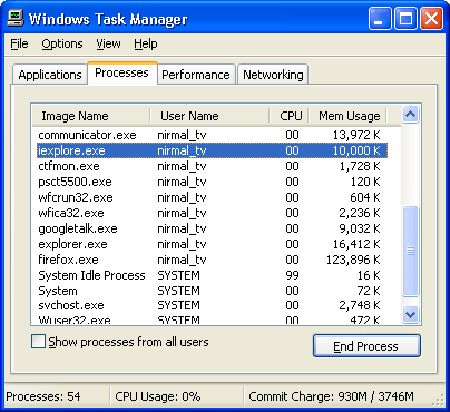Open the Options menu
This screenshot has width=450, height=412.
62,44
